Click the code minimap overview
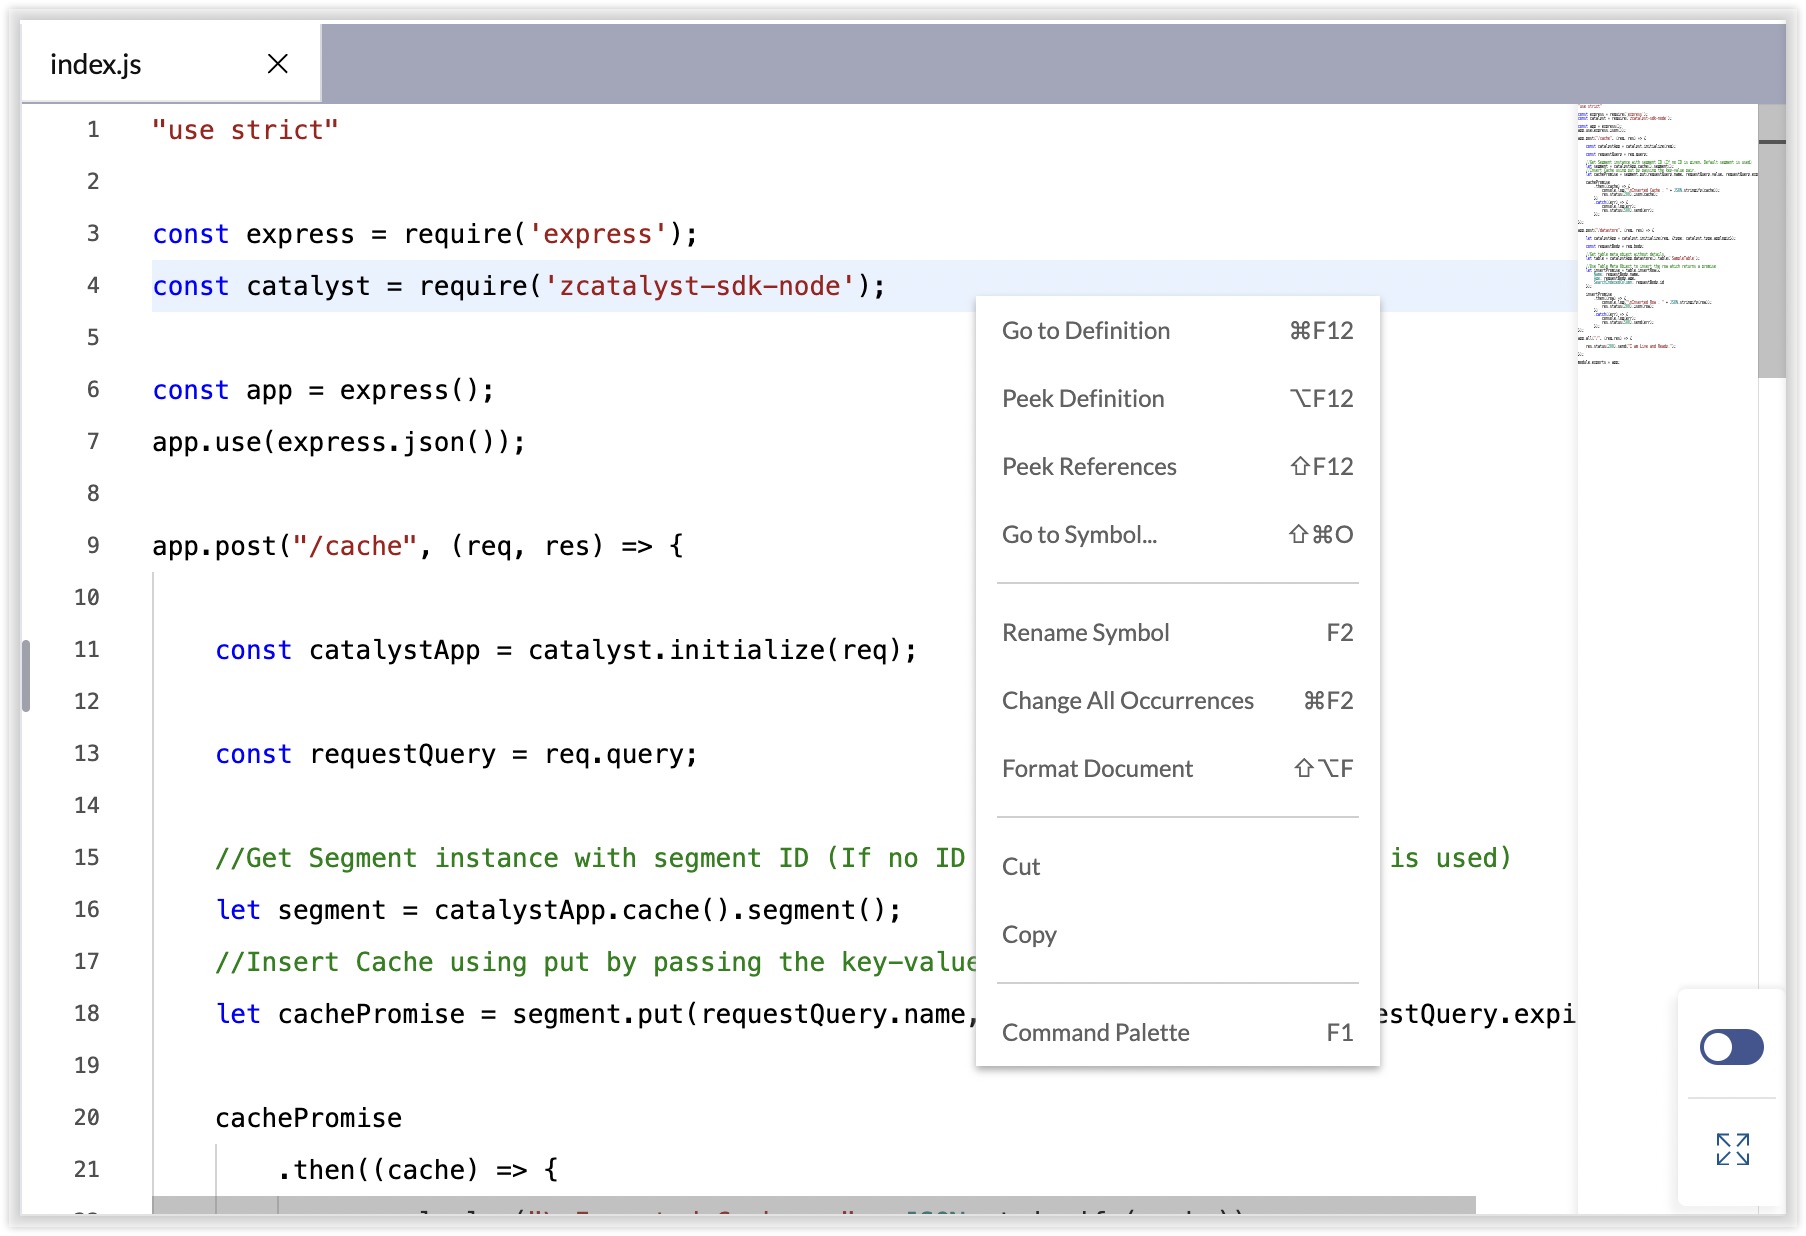 coord(1667,235)
